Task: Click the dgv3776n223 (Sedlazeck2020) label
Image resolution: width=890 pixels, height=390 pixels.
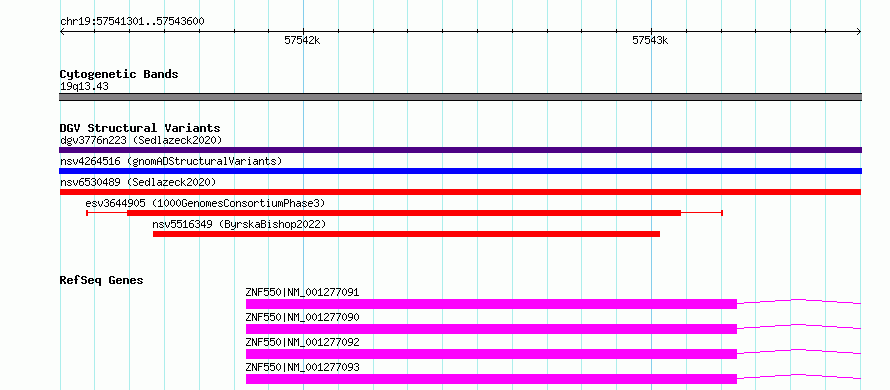Action: 141,140
